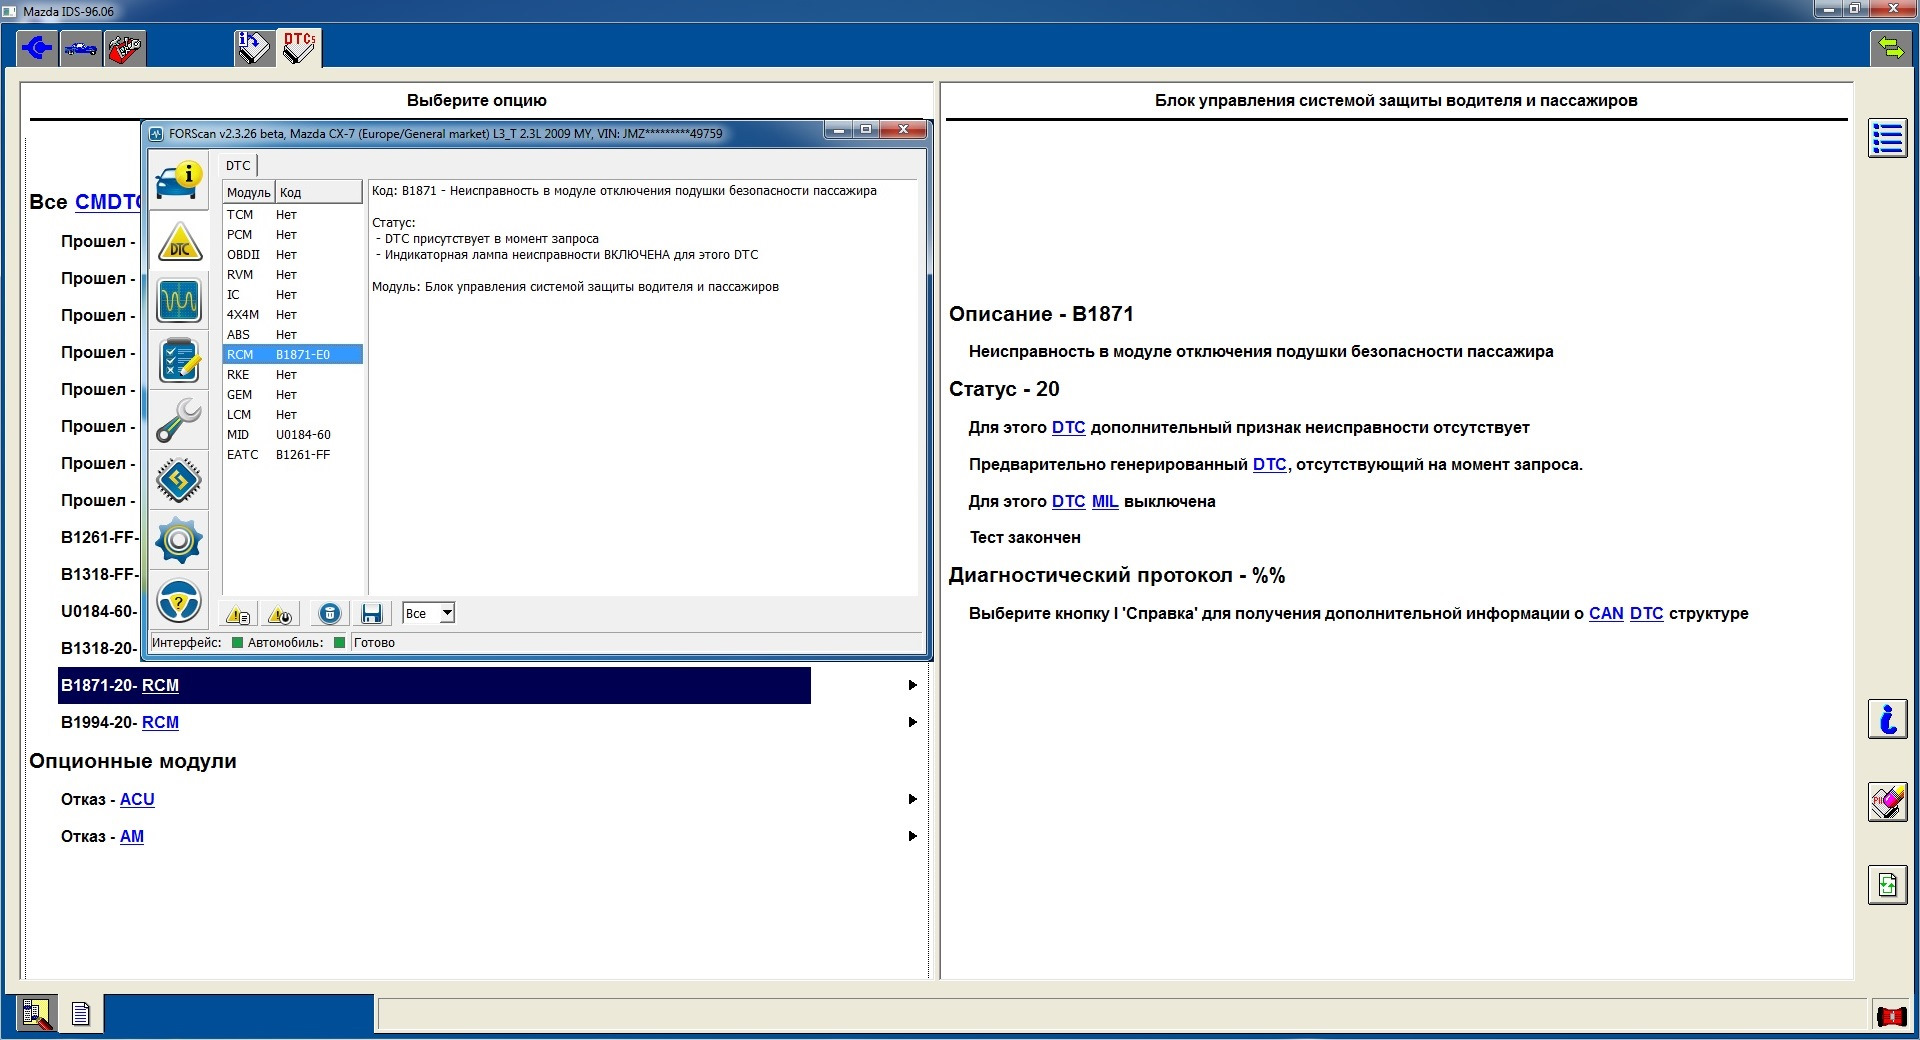
Task: Select the RKE module row in FORScan
Action: 292,375
